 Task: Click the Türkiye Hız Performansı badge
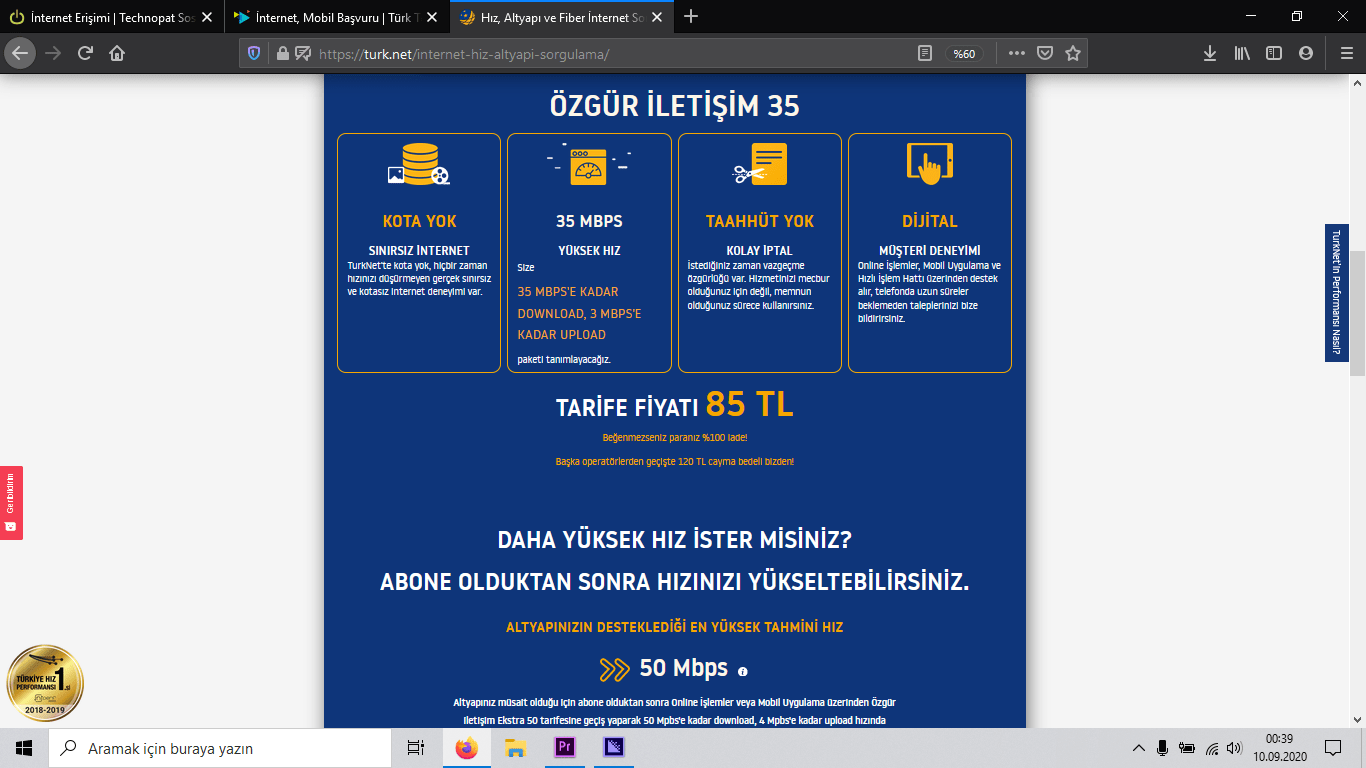pos(45,683)
